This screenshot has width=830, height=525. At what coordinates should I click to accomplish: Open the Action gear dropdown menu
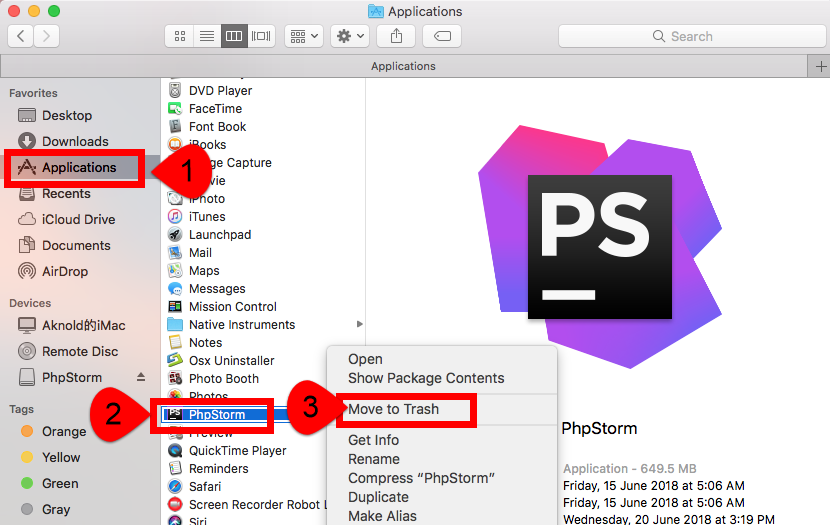point(351,36)
